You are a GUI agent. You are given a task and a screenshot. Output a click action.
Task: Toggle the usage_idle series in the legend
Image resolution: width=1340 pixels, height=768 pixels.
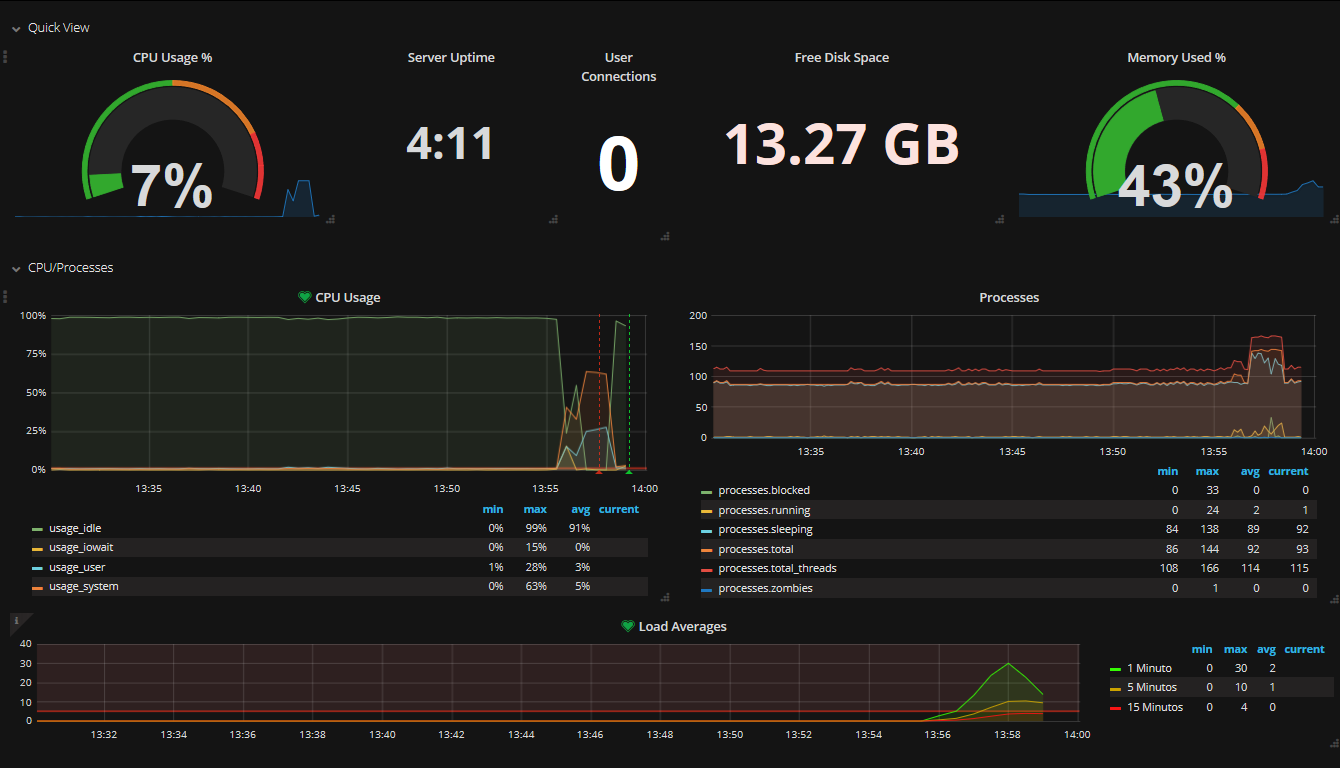[x=75, y=528]
